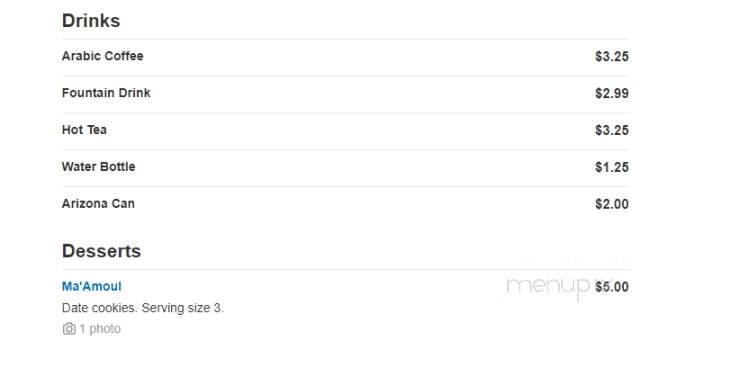Click the Fountain Drink $2.99 price
739x368 pixels.
612,93
